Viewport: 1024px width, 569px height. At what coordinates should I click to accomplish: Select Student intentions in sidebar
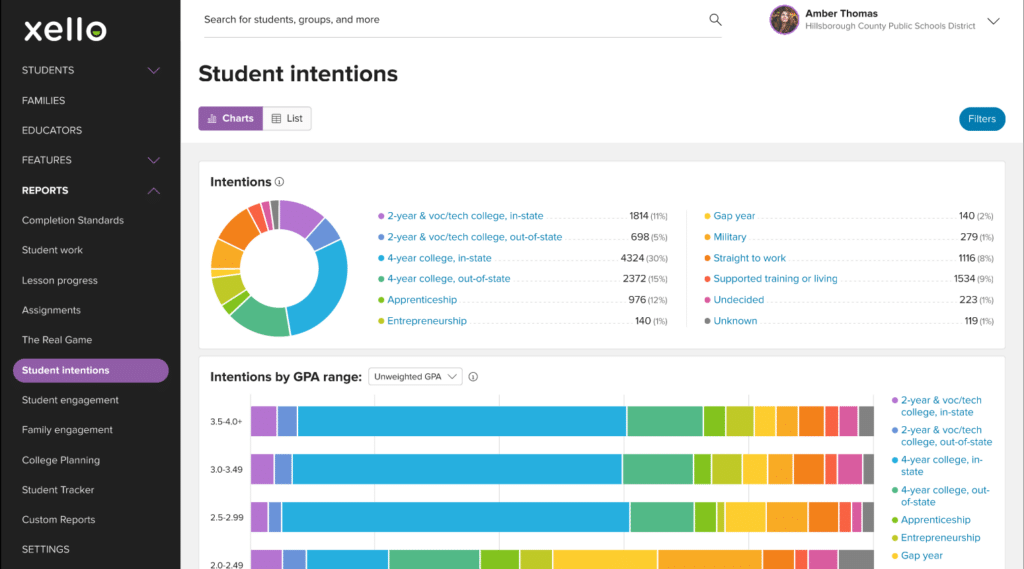[x=91, y=370]
